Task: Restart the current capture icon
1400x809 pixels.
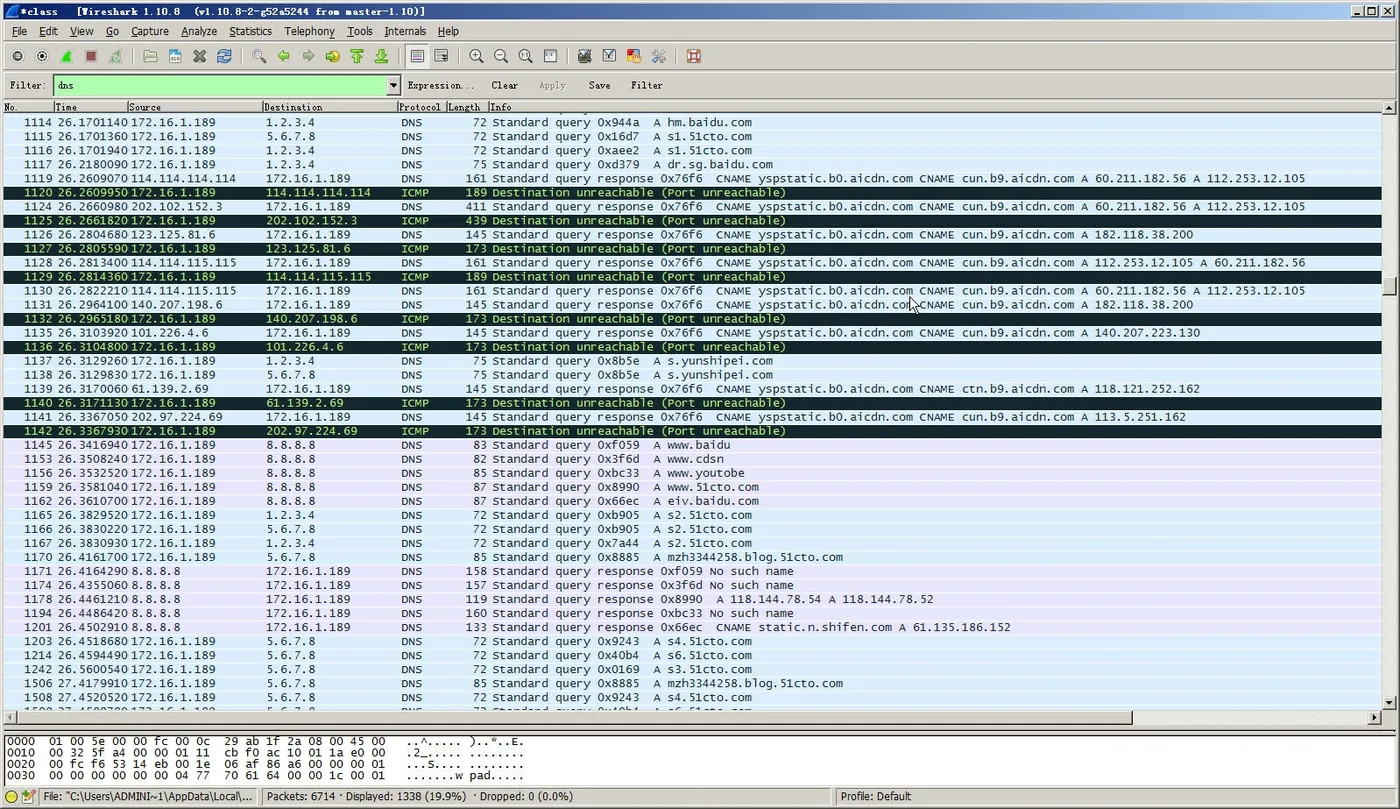Action: point(115,56)
